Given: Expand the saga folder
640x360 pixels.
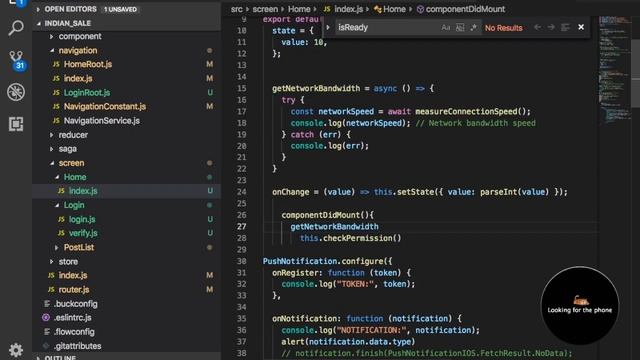Looking at the screenshot, I should coord(51,149).
